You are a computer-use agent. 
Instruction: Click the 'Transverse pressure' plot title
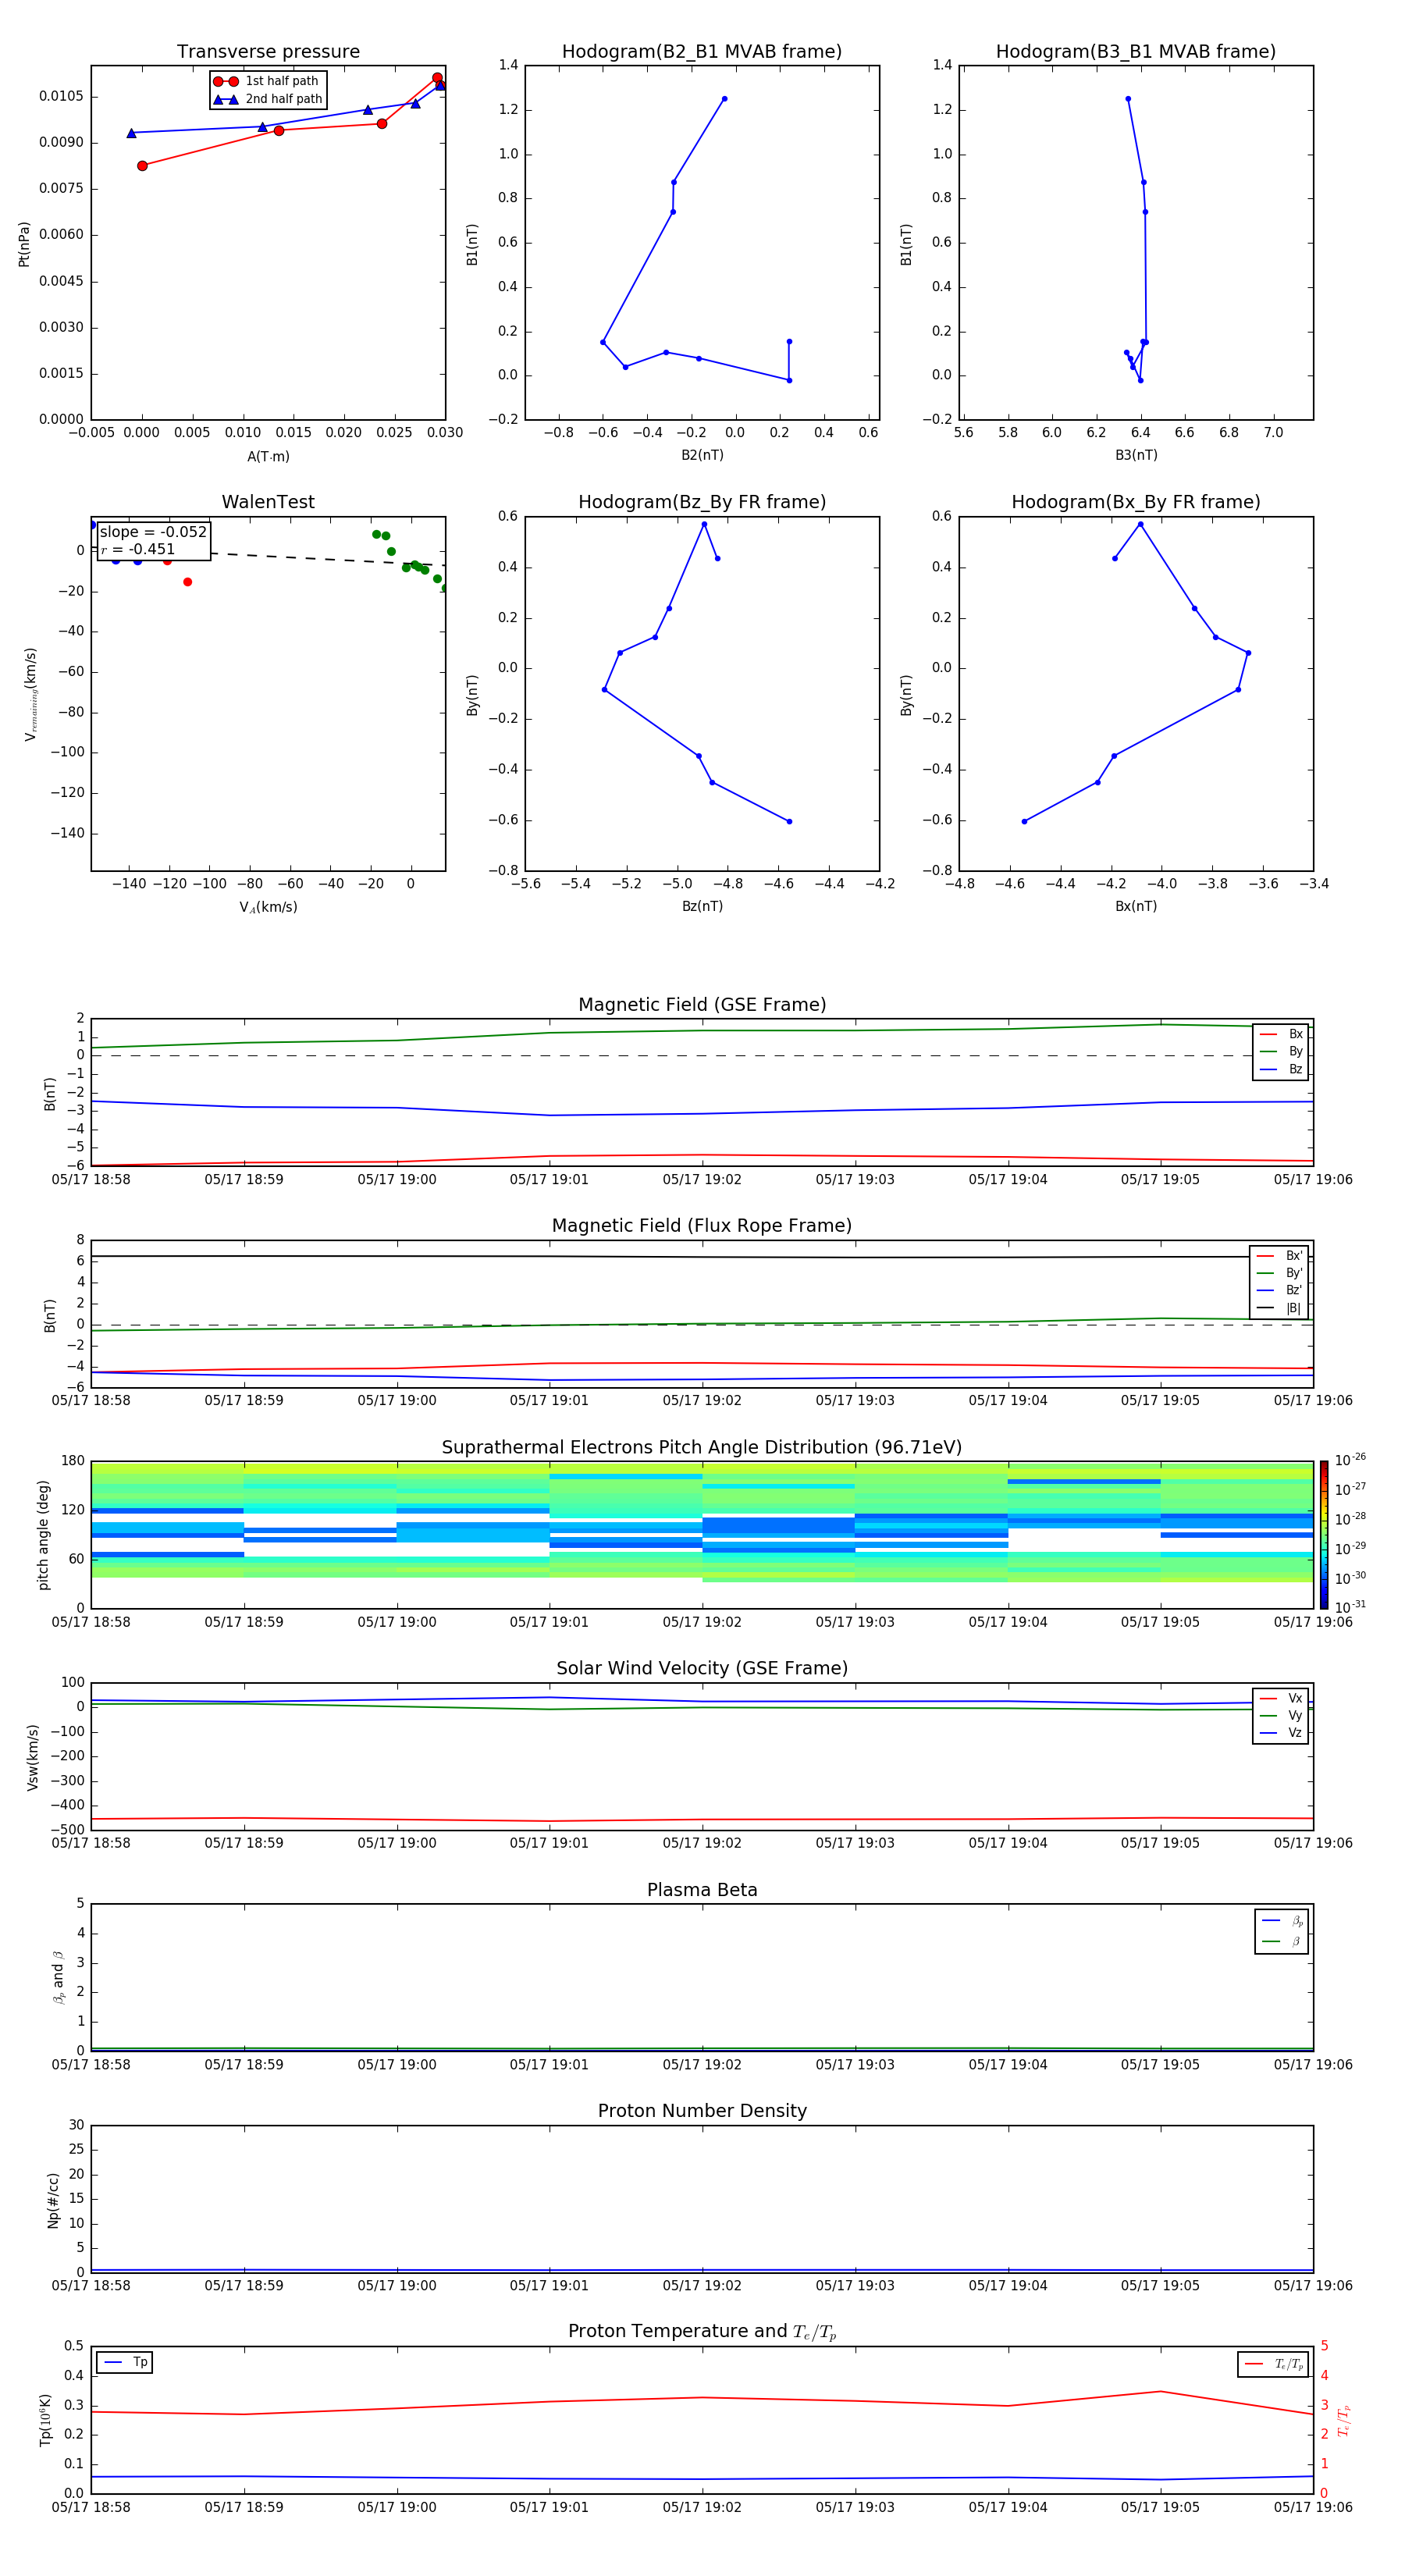268,52
